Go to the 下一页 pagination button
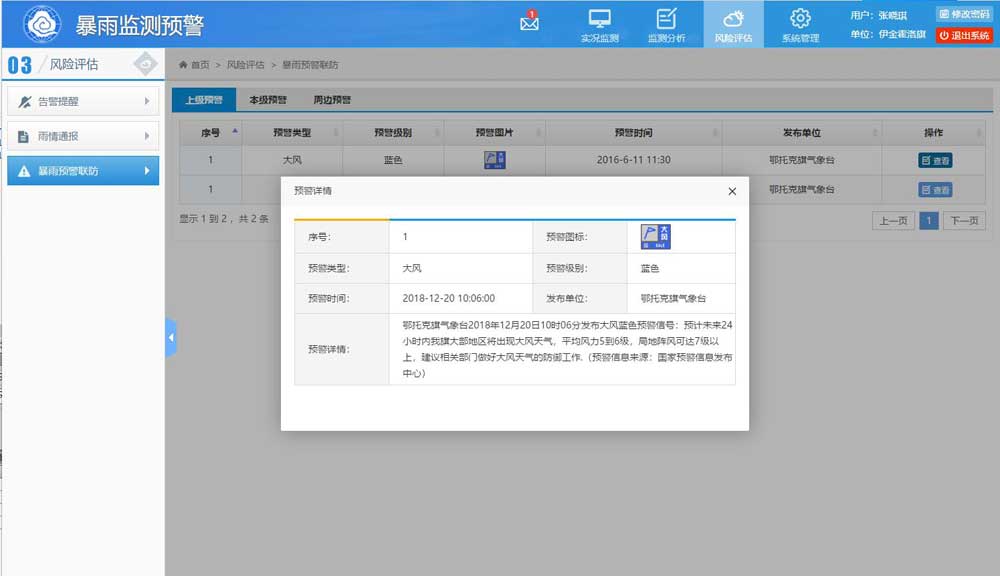The width and height of the screenshot is (1000, 576). point(964,221)
